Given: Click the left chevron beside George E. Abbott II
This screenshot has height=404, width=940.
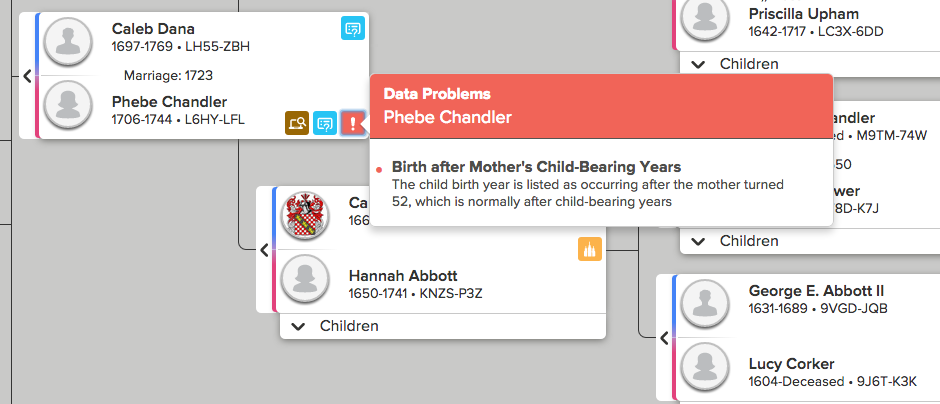Looking at the screenshot, I should pyautogui.click(x=664, y=338).
